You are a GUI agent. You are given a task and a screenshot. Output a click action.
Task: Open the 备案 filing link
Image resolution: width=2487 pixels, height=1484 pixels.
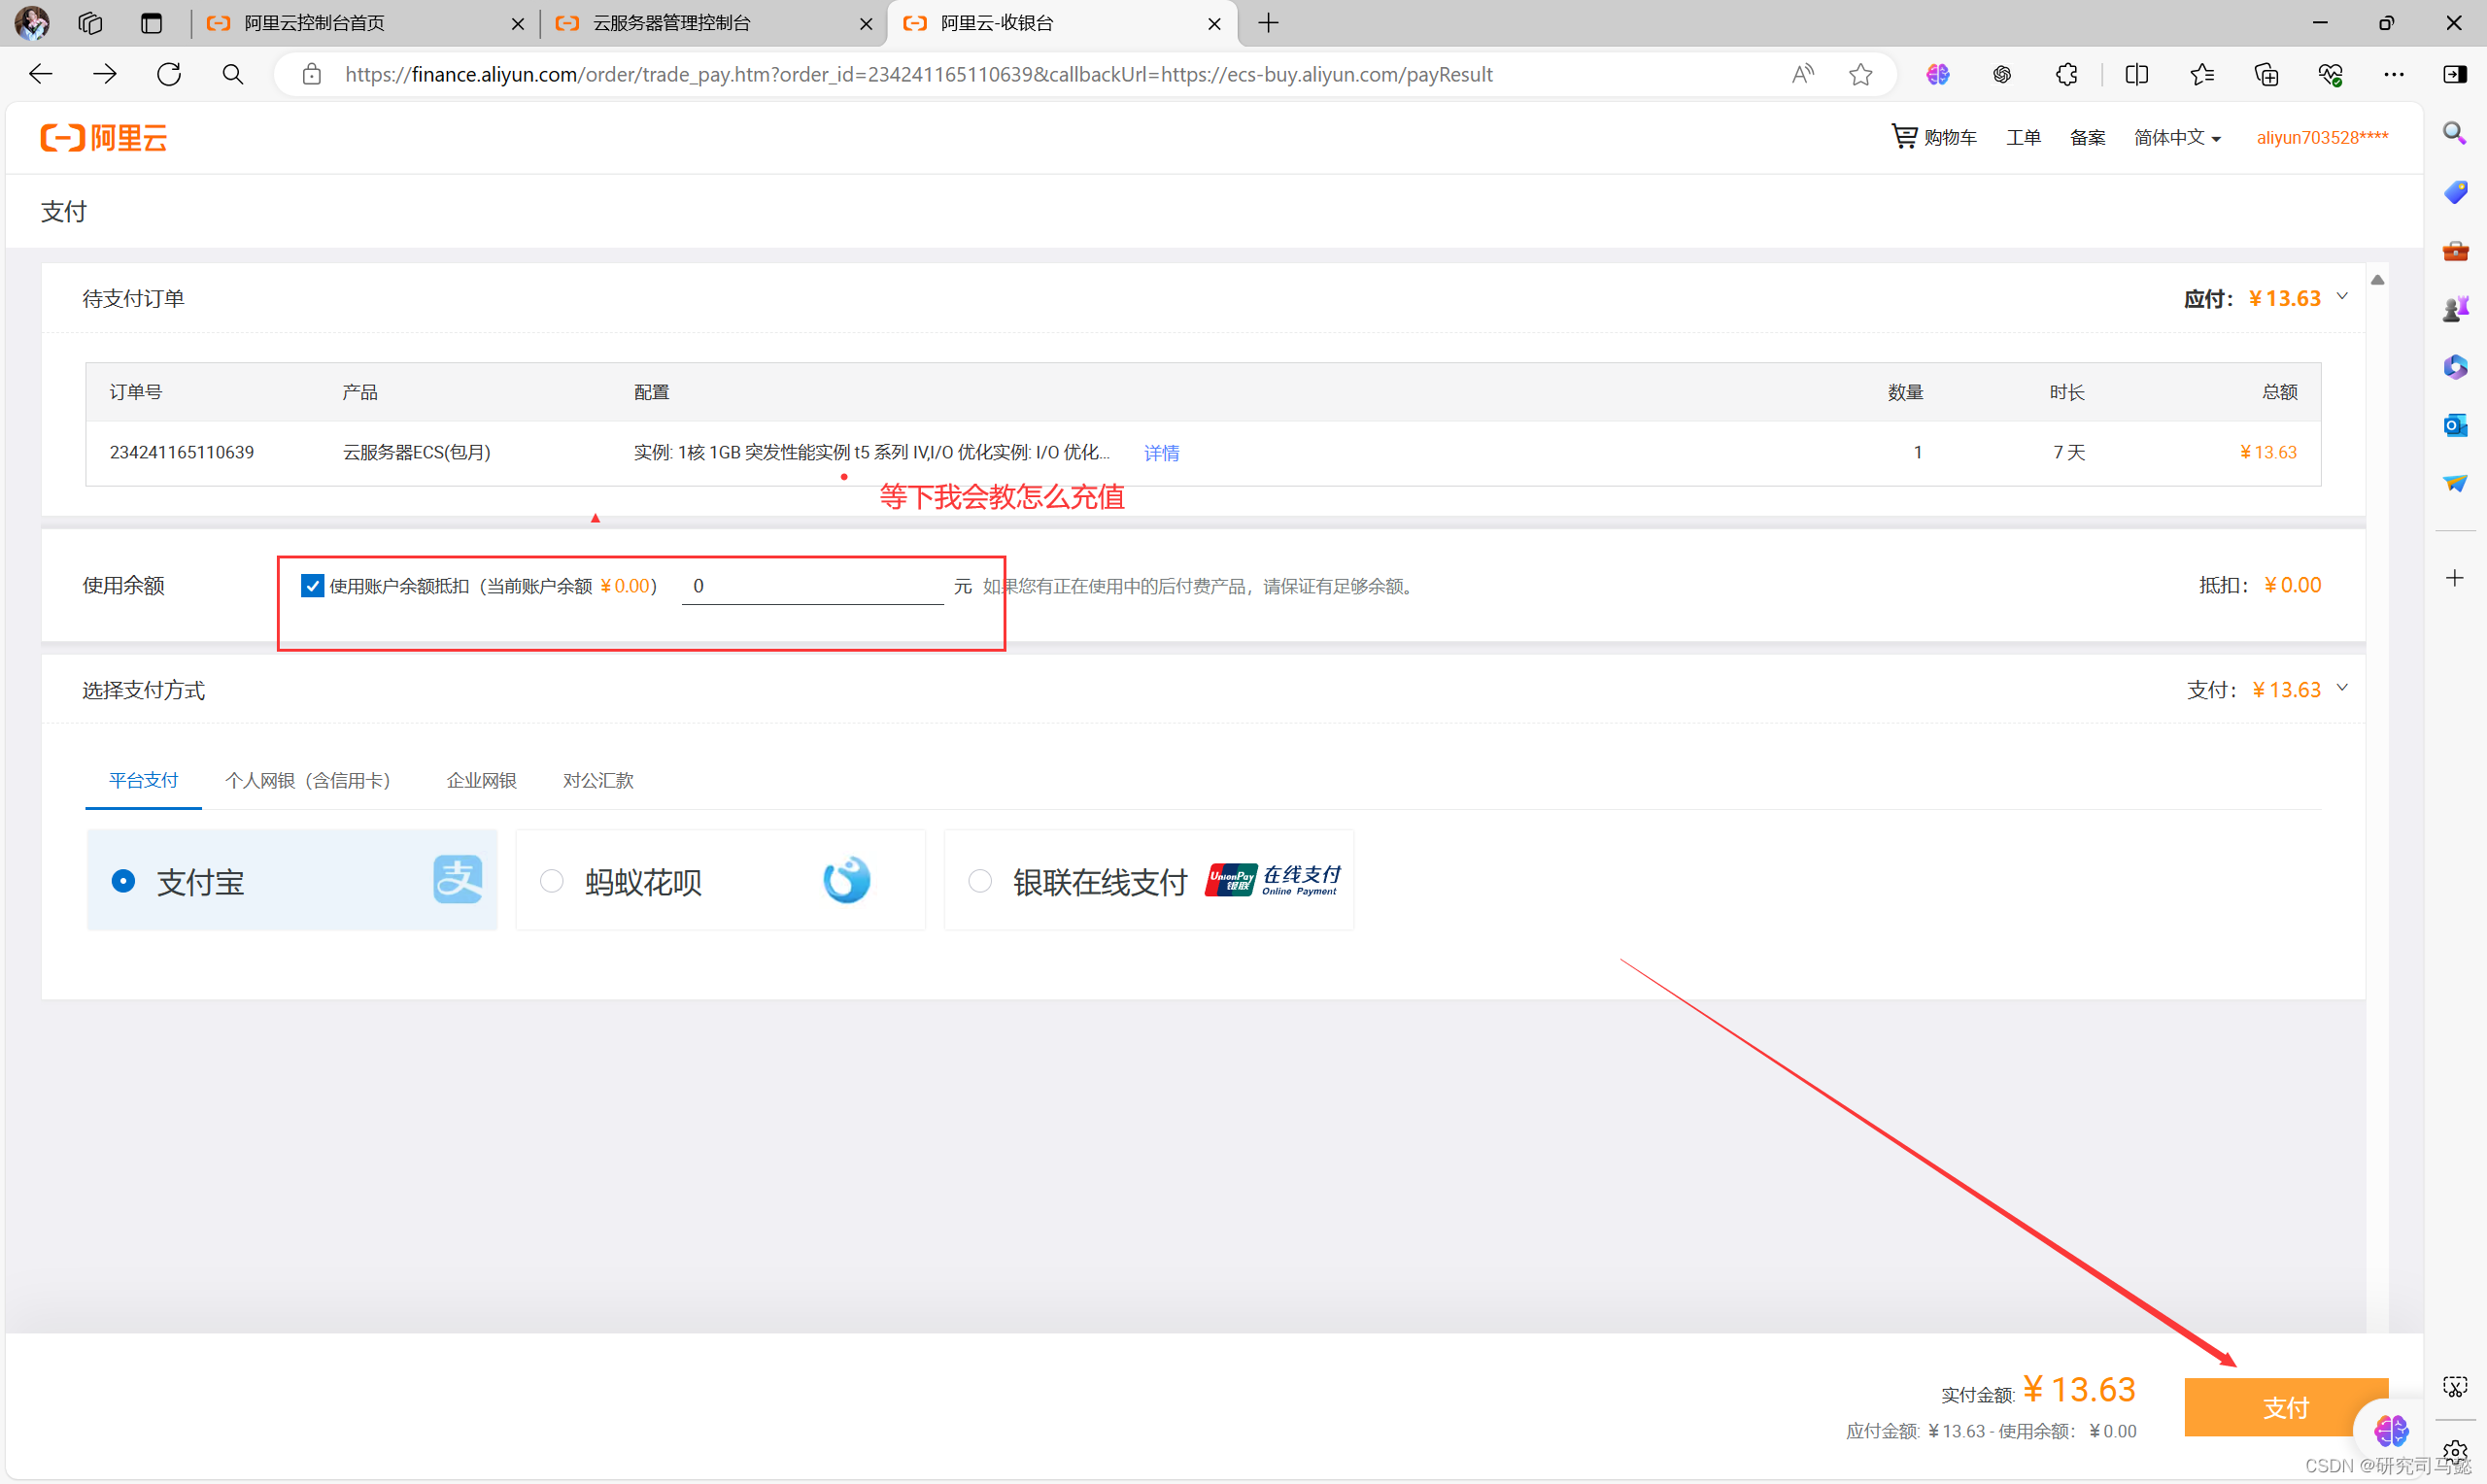(x=2087, y=138)
